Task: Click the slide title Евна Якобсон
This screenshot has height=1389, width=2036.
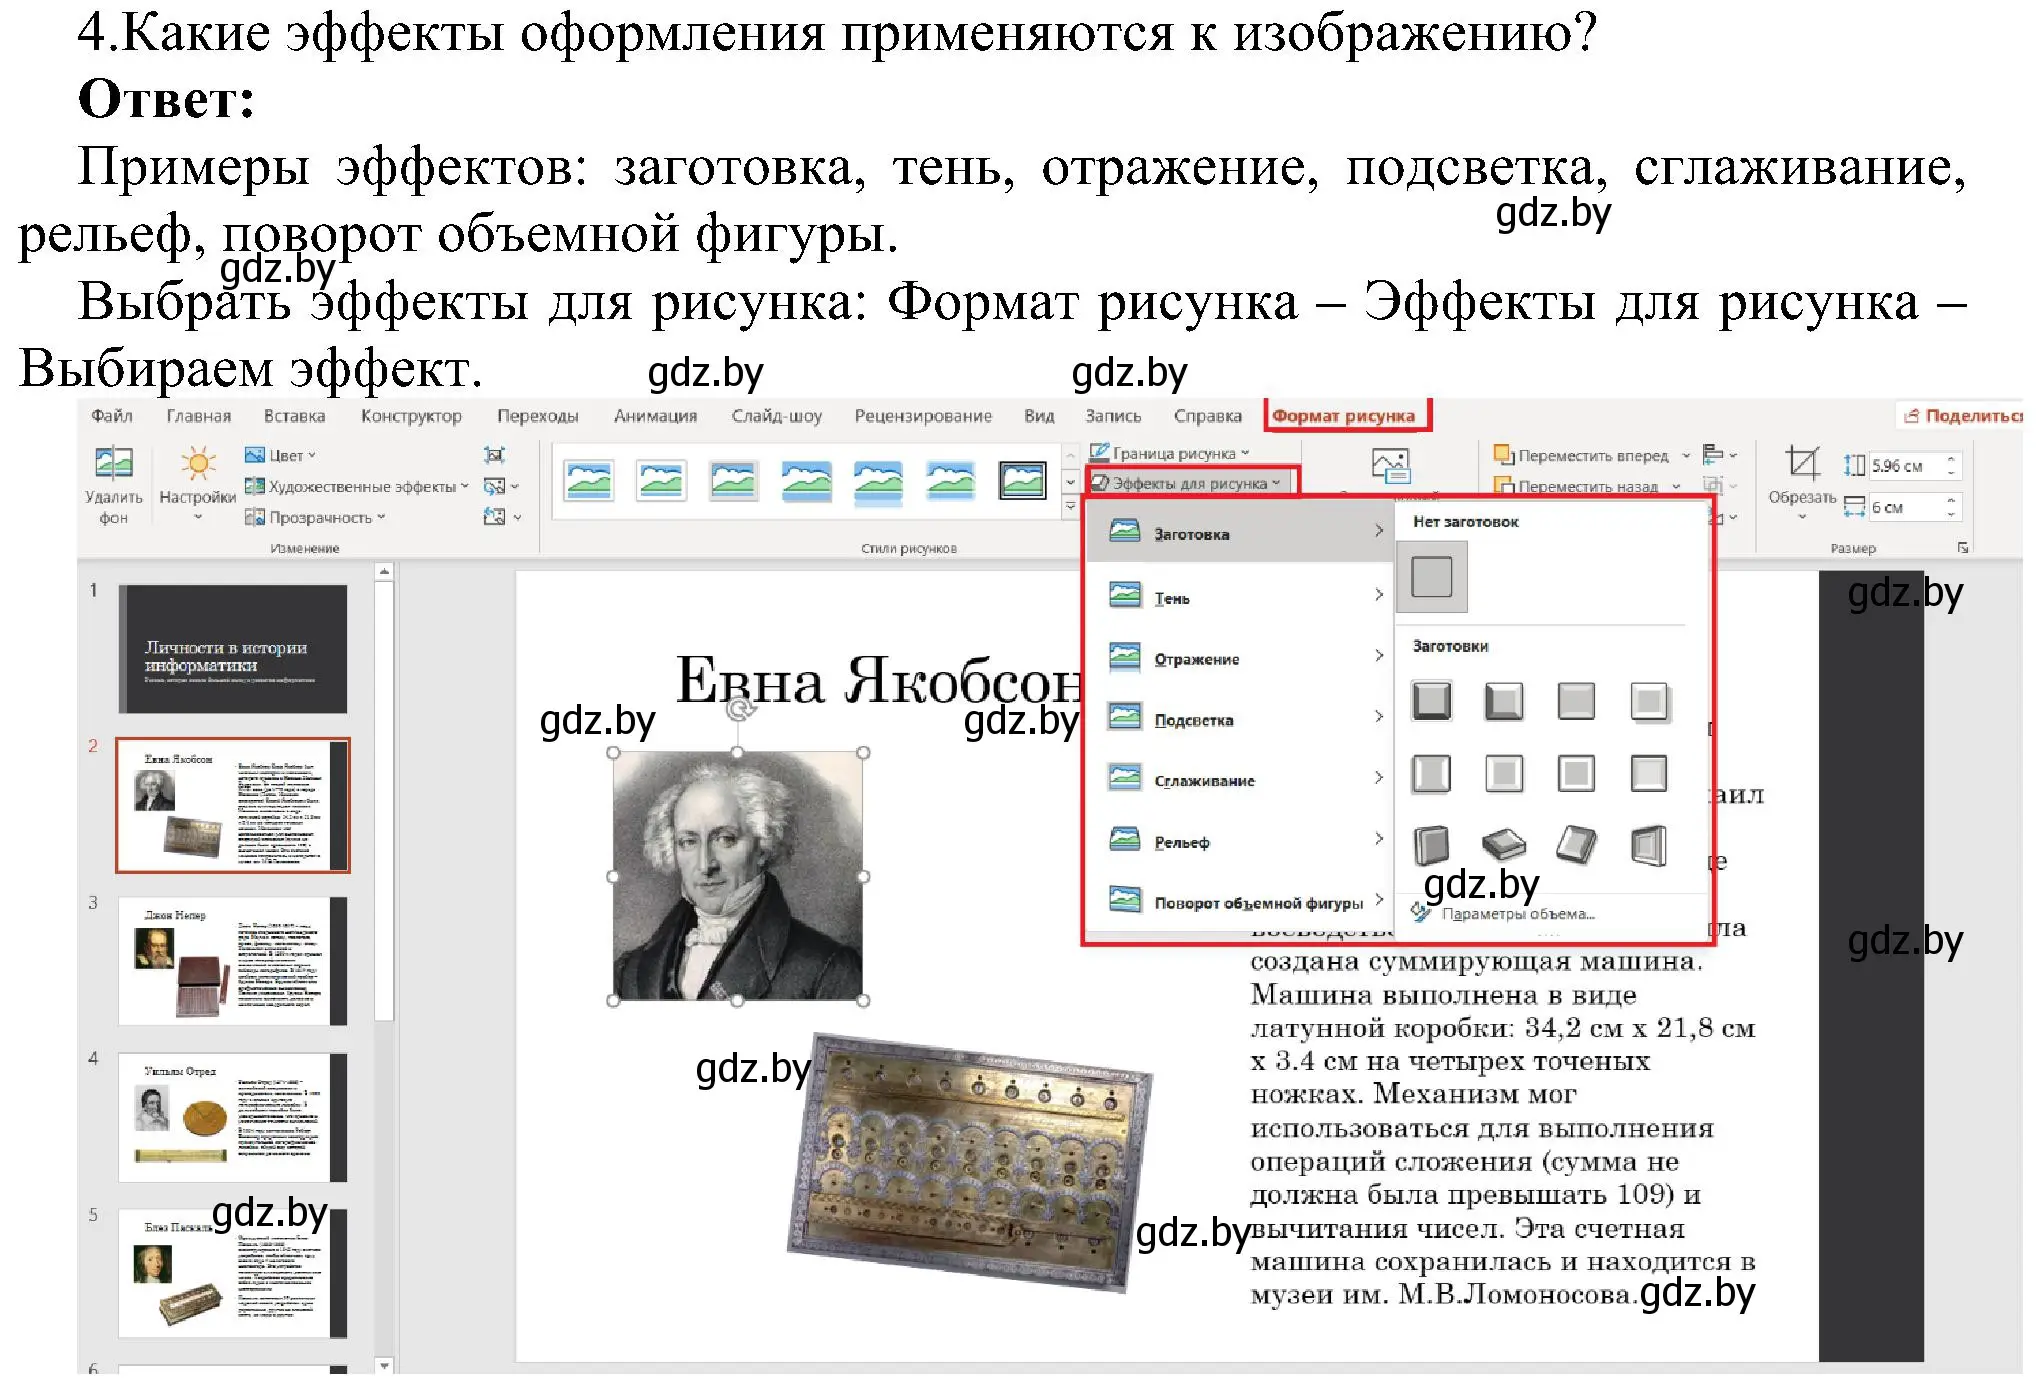Action: 879,680
